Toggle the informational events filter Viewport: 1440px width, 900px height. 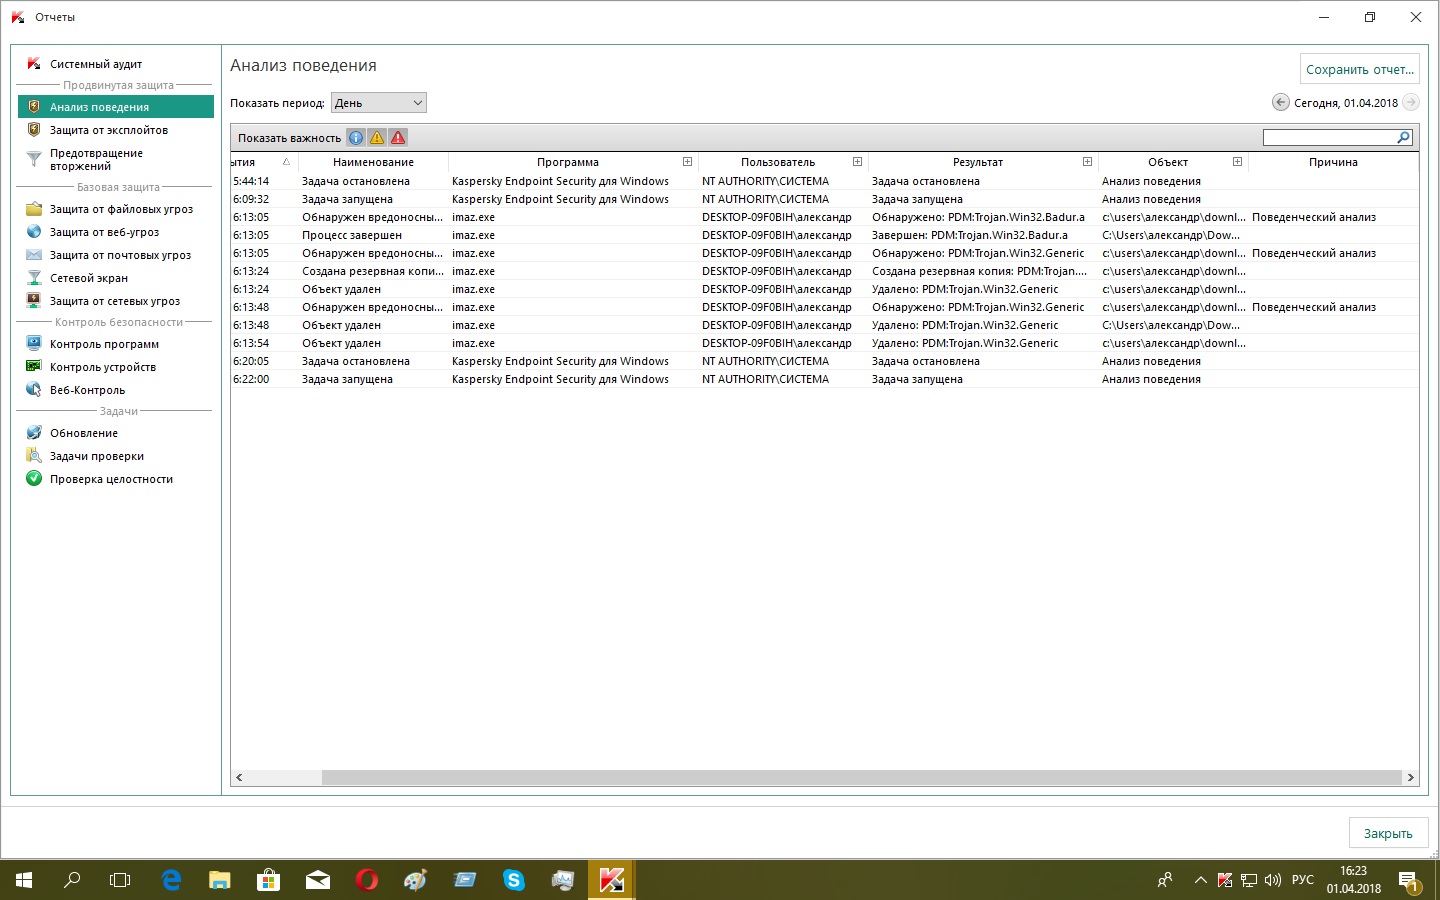tap(356, 138)
